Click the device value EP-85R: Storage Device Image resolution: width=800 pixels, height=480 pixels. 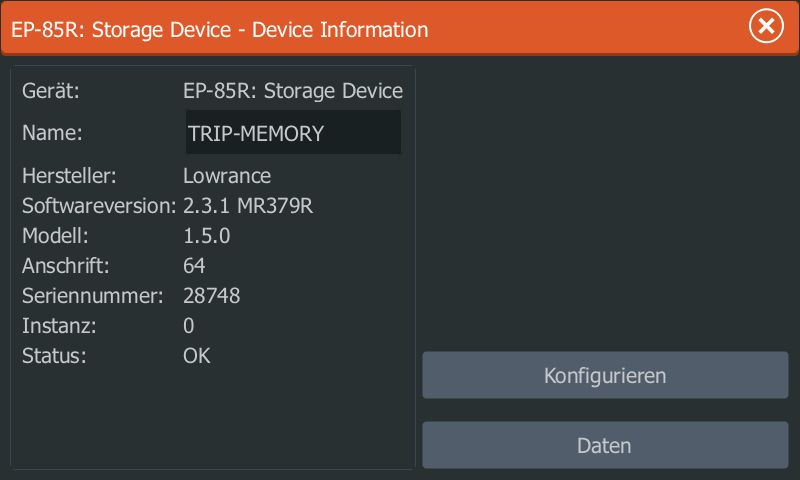coord(292,91)
